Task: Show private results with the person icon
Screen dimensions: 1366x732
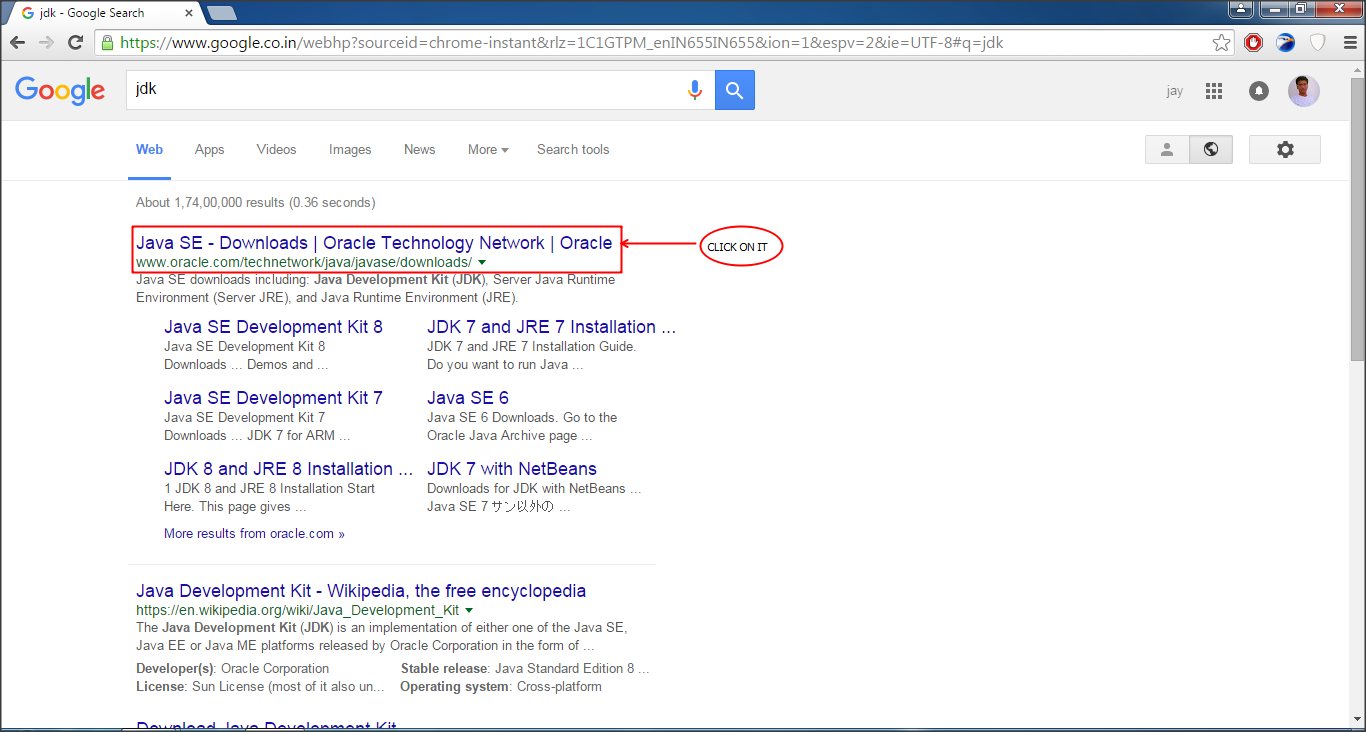Action: [x=1167, y=149]
